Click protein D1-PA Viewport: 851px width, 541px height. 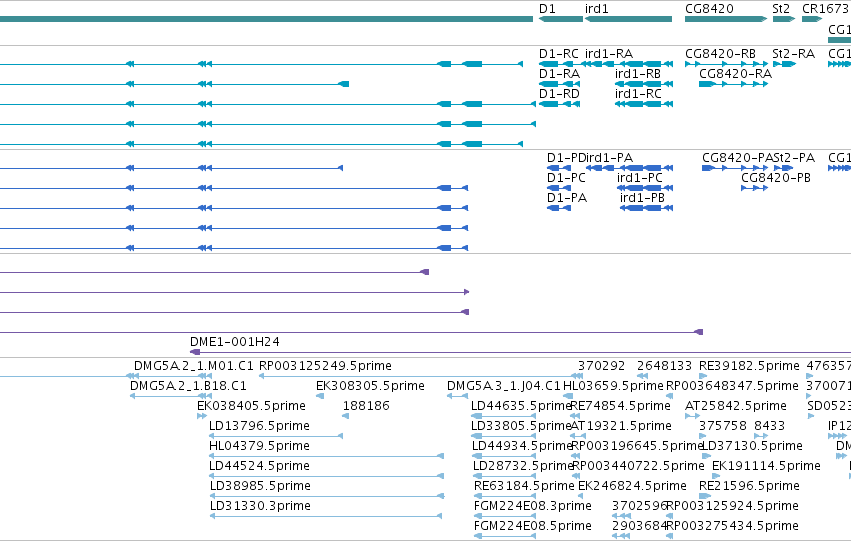[558, 208]
